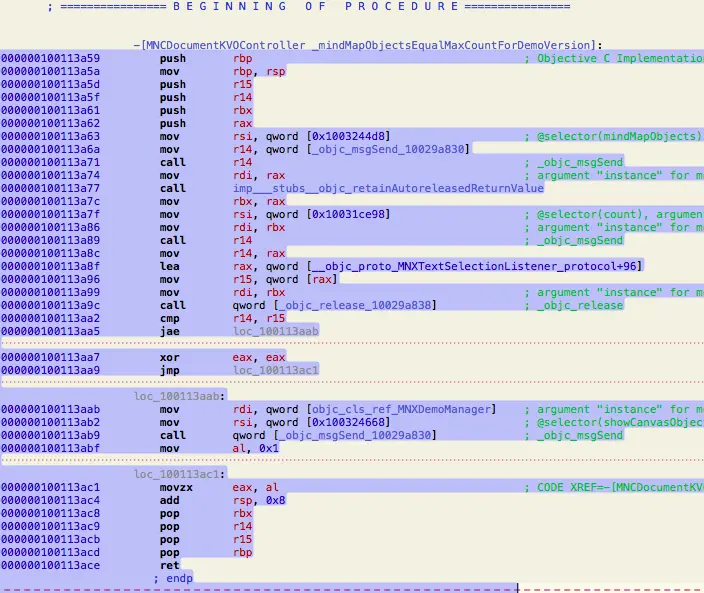Click the BEGINNING OF PROCEDURE header
Screen dimensions: 704x593
click(x=316, y=7)
